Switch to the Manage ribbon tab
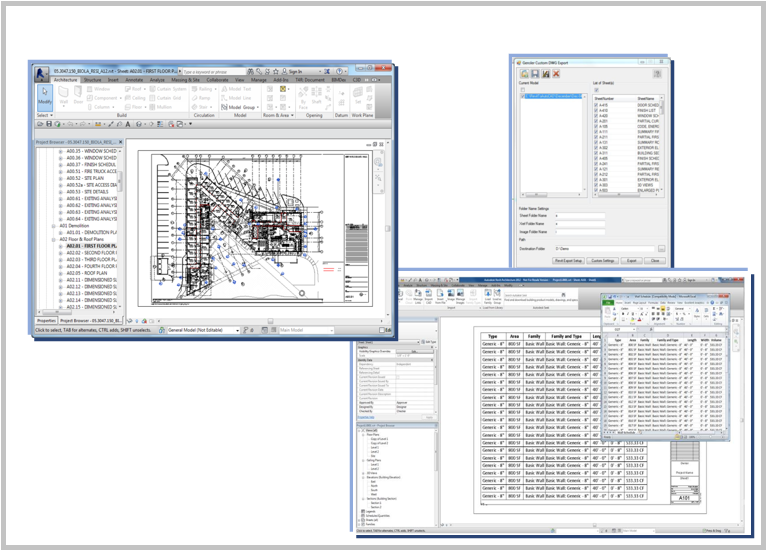The image size is (767, 551). [x=259, y=80]
